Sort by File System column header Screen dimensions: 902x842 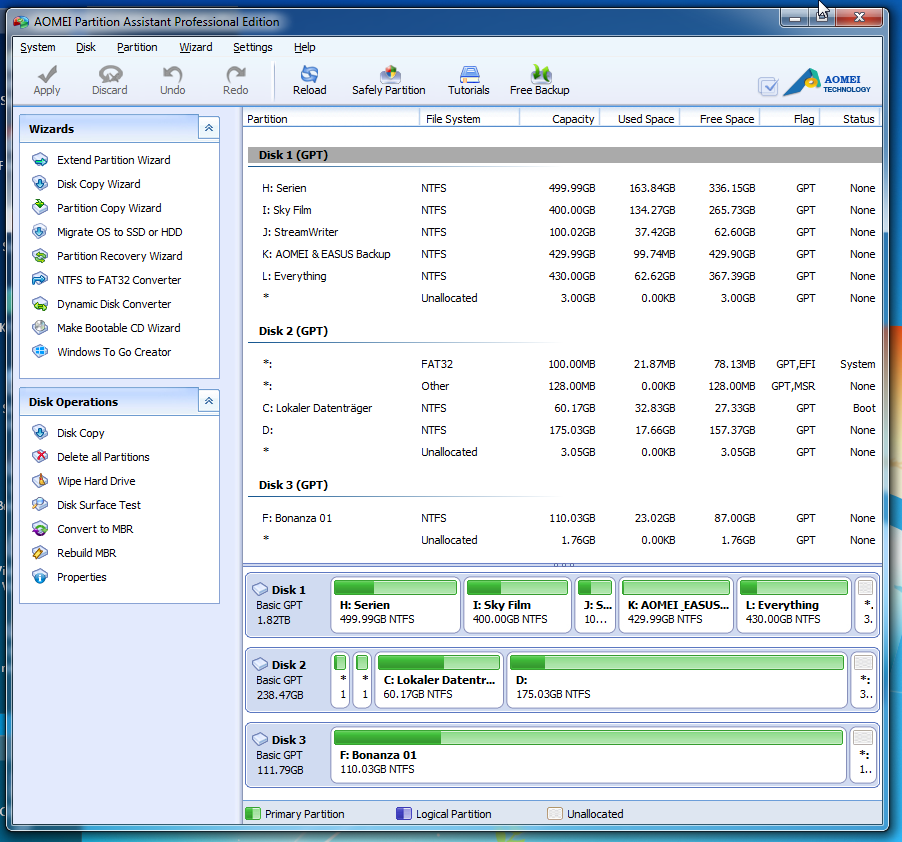[x=469, y=118]
